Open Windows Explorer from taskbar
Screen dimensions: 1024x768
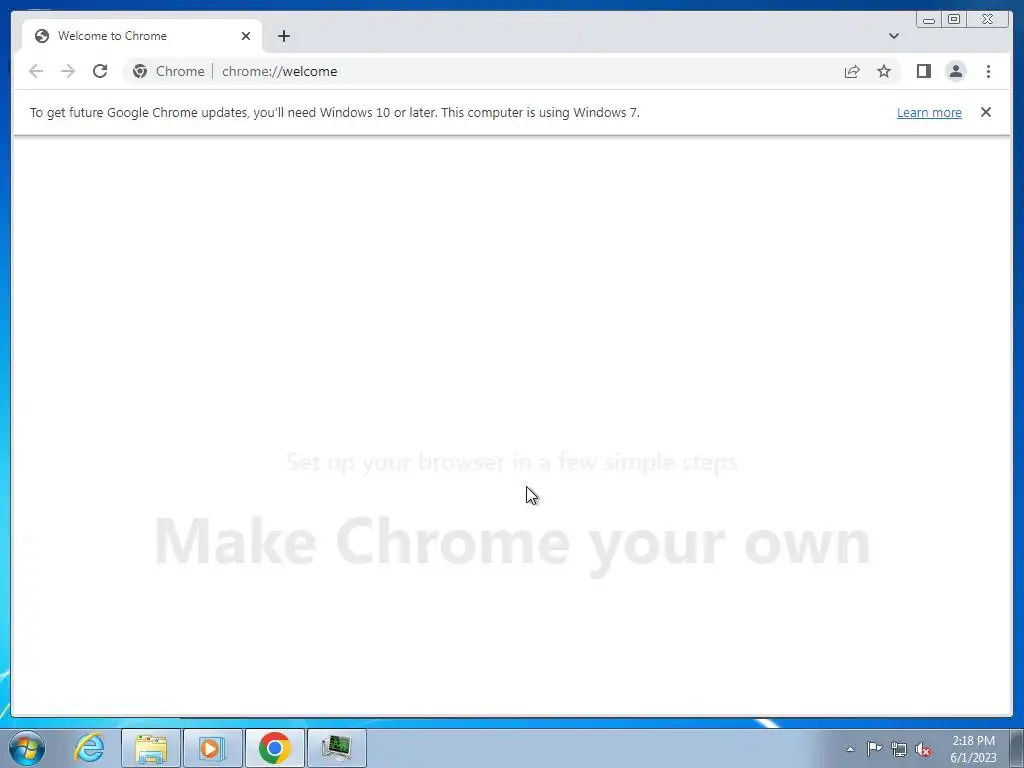(151, 748)
